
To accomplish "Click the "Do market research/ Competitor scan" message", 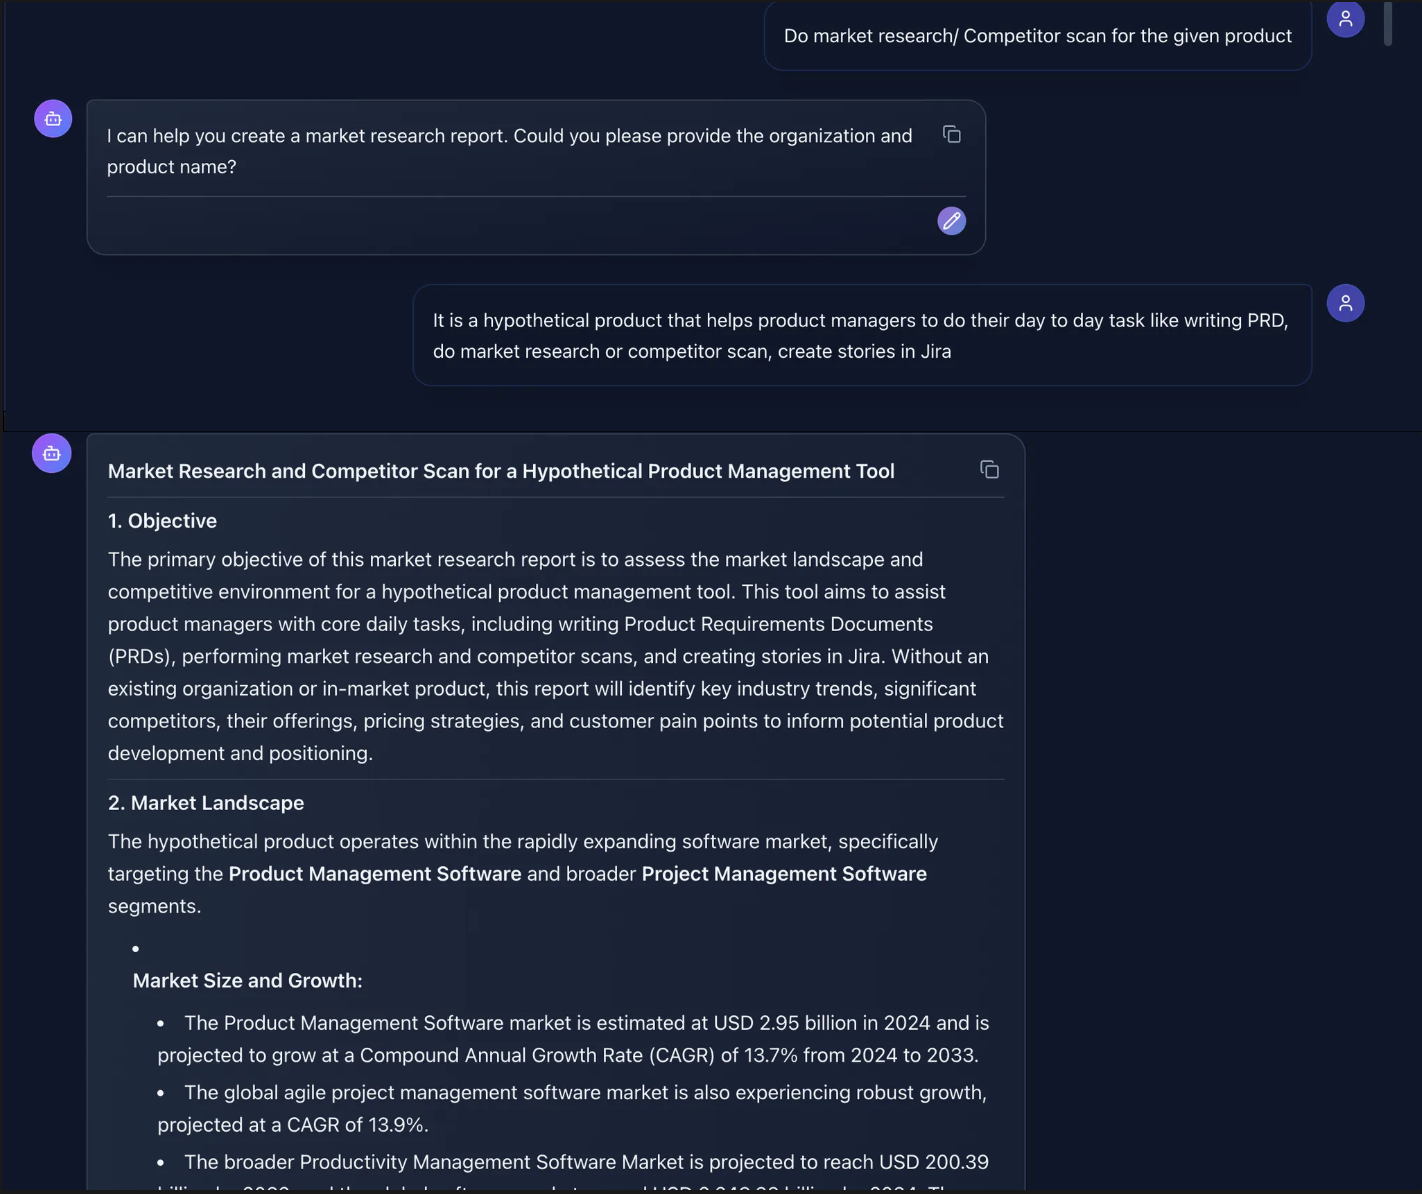I will click(1037, 36).
